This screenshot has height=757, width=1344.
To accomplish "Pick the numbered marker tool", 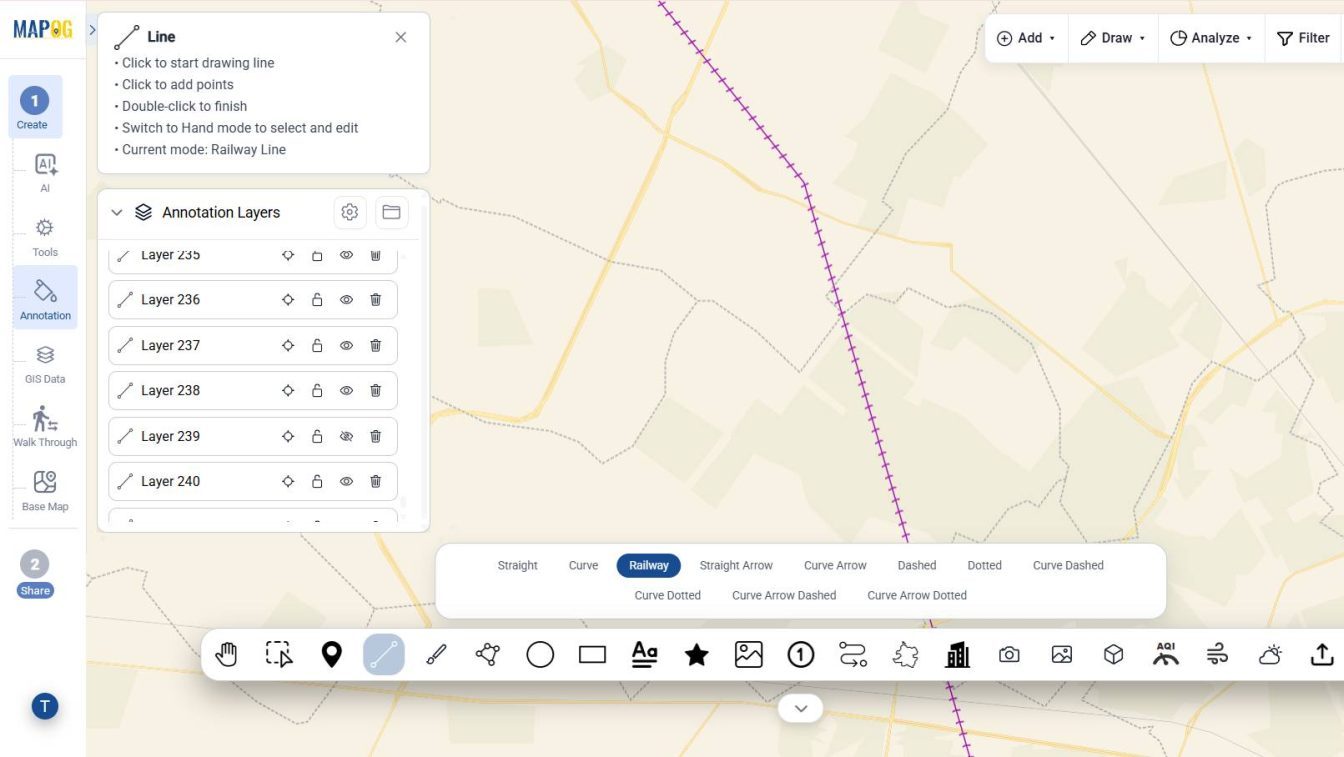I will point(801,655).
